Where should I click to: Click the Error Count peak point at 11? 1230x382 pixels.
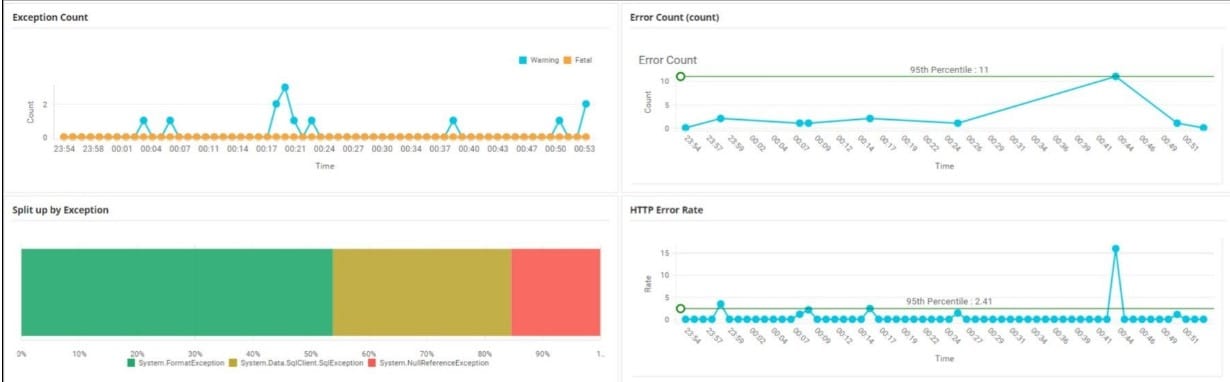(1115, 76)
